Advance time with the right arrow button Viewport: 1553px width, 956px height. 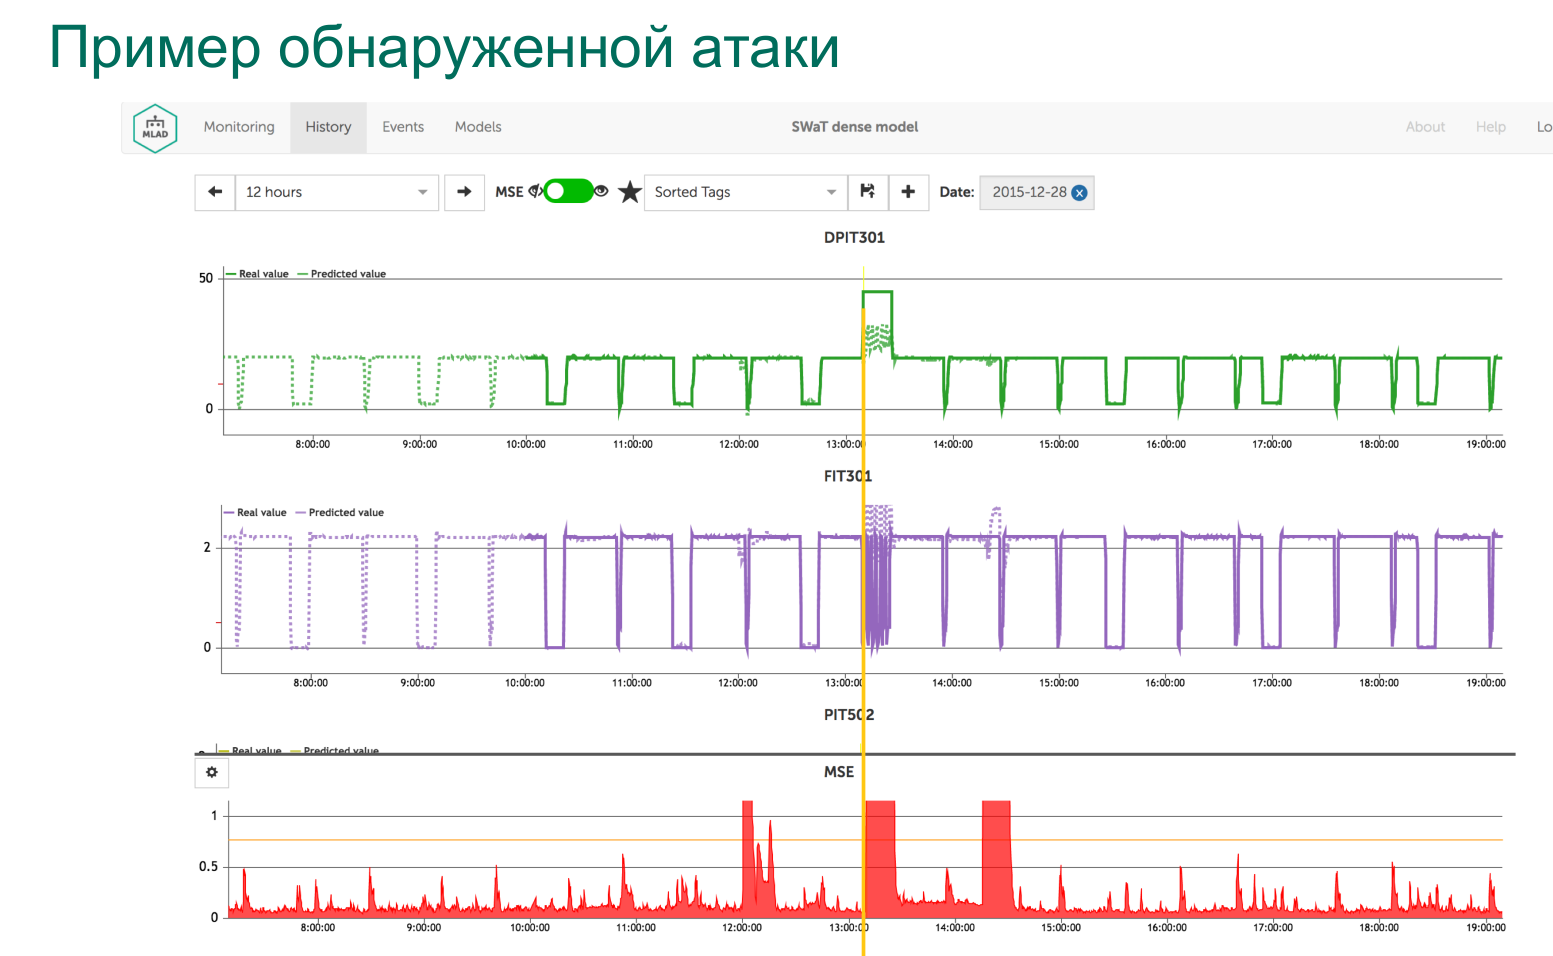[464, 192]
